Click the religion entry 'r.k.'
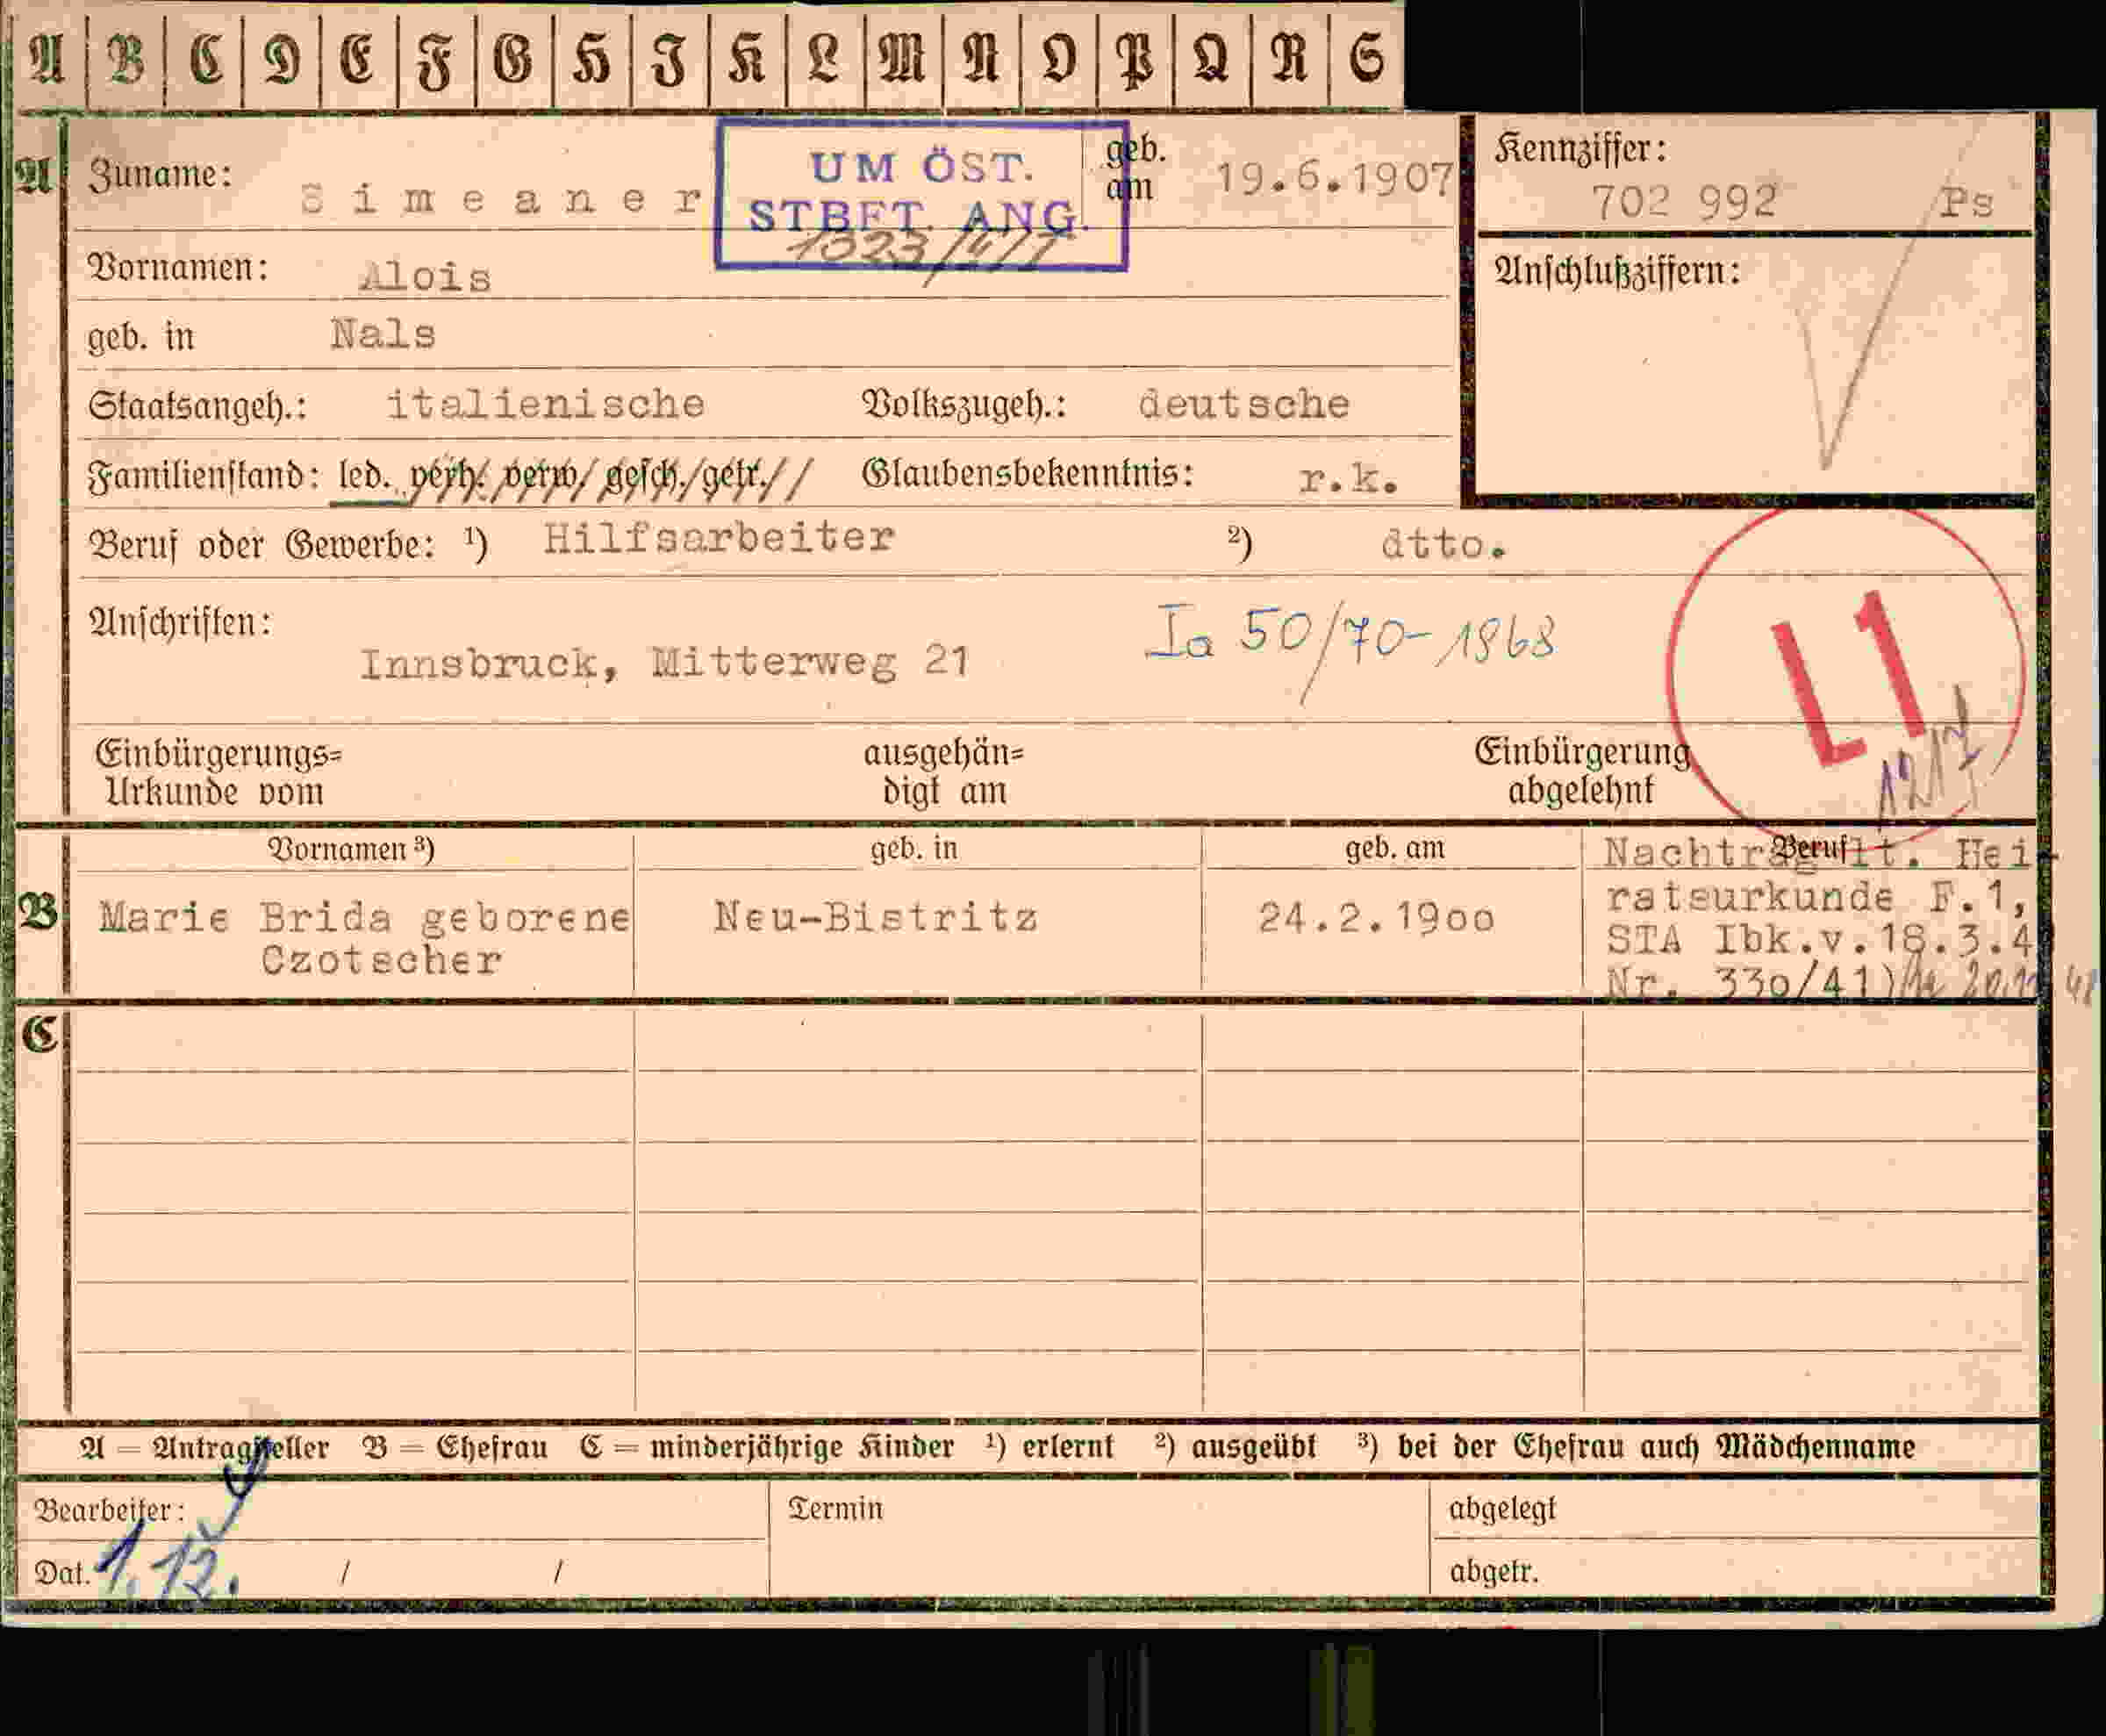This screenshot has height=1736, width=2106. [1348, 479]
